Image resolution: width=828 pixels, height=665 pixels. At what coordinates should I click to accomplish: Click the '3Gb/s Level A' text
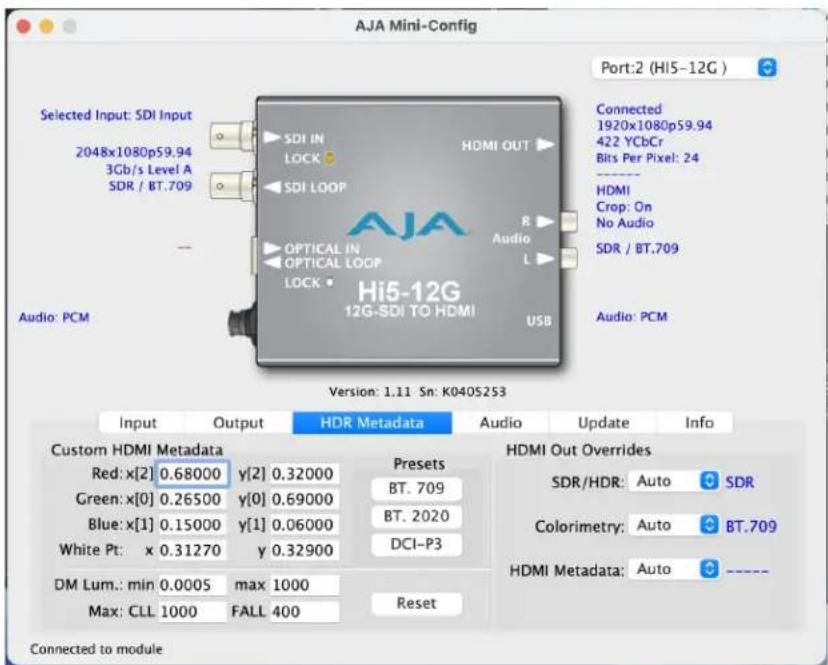pyautogui.click(x=149, y=170)
